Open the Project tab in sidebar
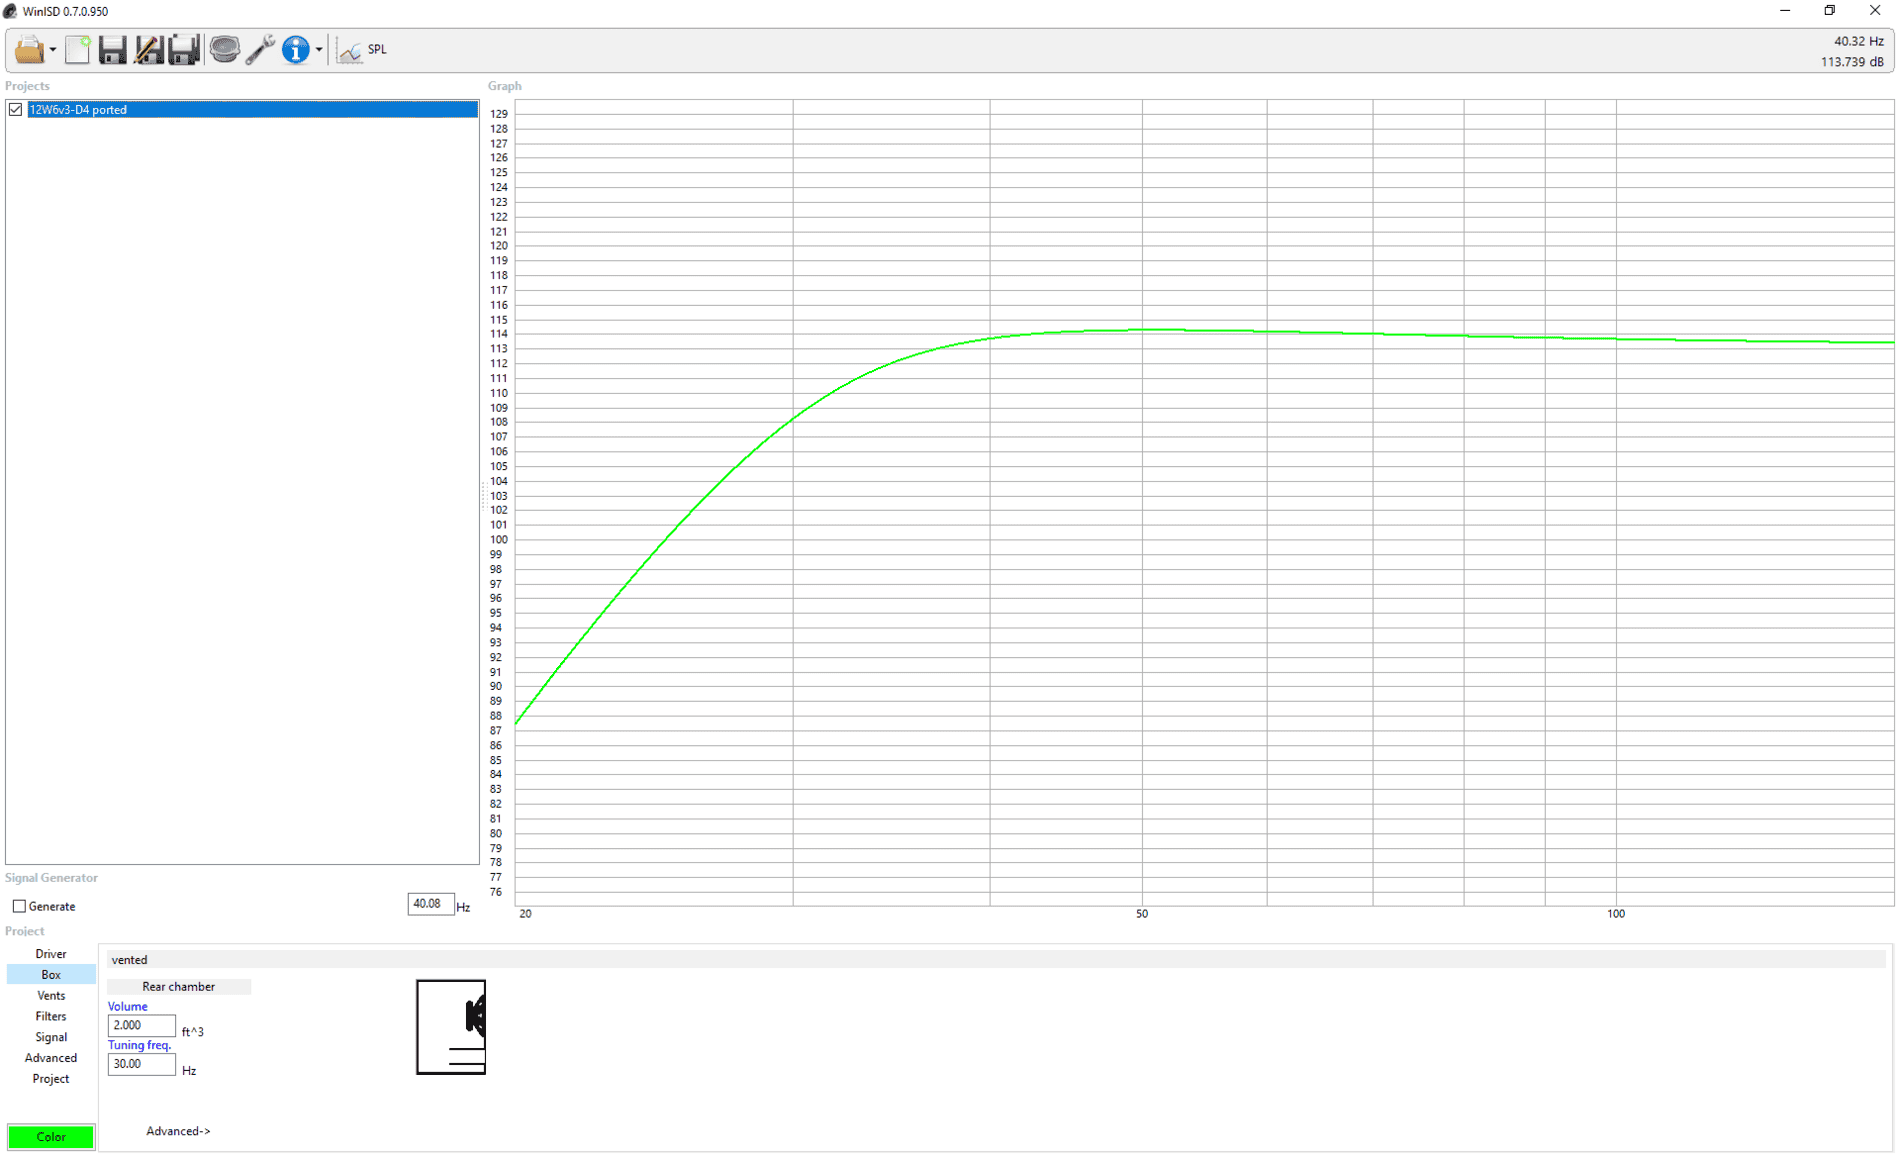 click(51, 1079)
